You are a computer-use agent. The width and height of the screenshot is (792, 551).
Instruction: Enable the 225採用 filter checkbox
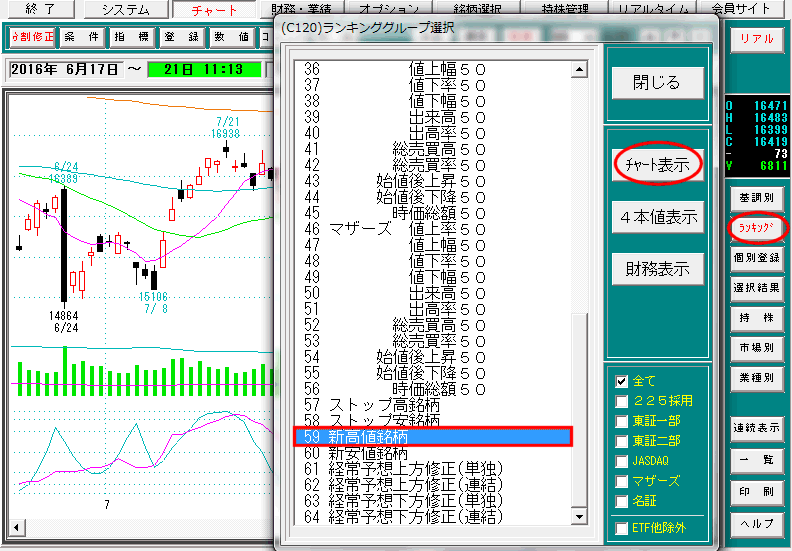tap(622, 401)
